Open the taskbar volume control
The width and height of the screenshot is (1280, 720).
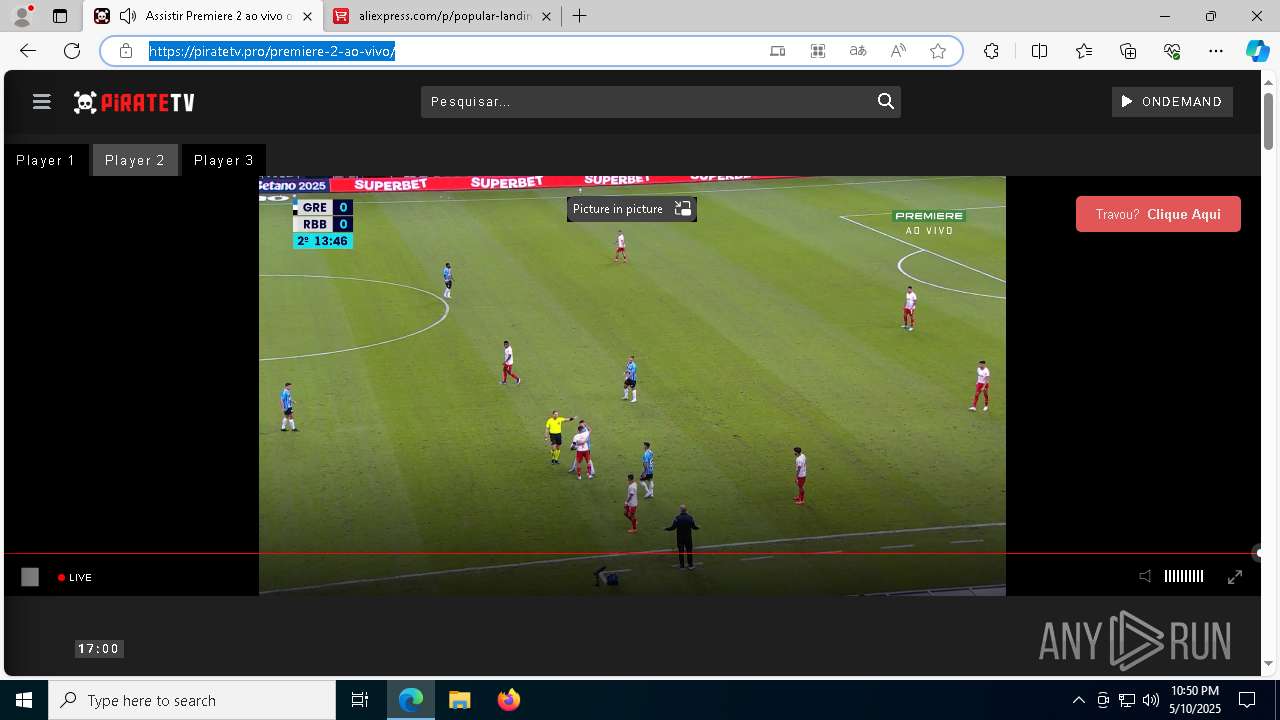tap(1151, 700)
